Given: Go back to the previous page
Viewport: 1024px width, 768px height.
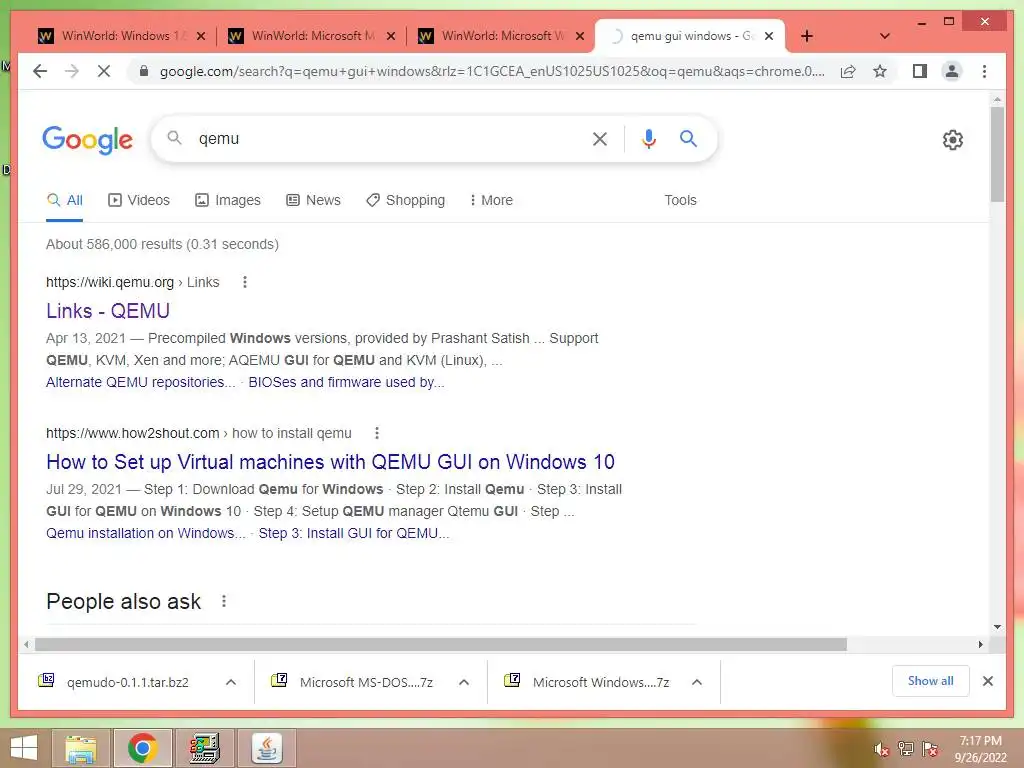Looking at the screenshot, I should coord(40,71).
